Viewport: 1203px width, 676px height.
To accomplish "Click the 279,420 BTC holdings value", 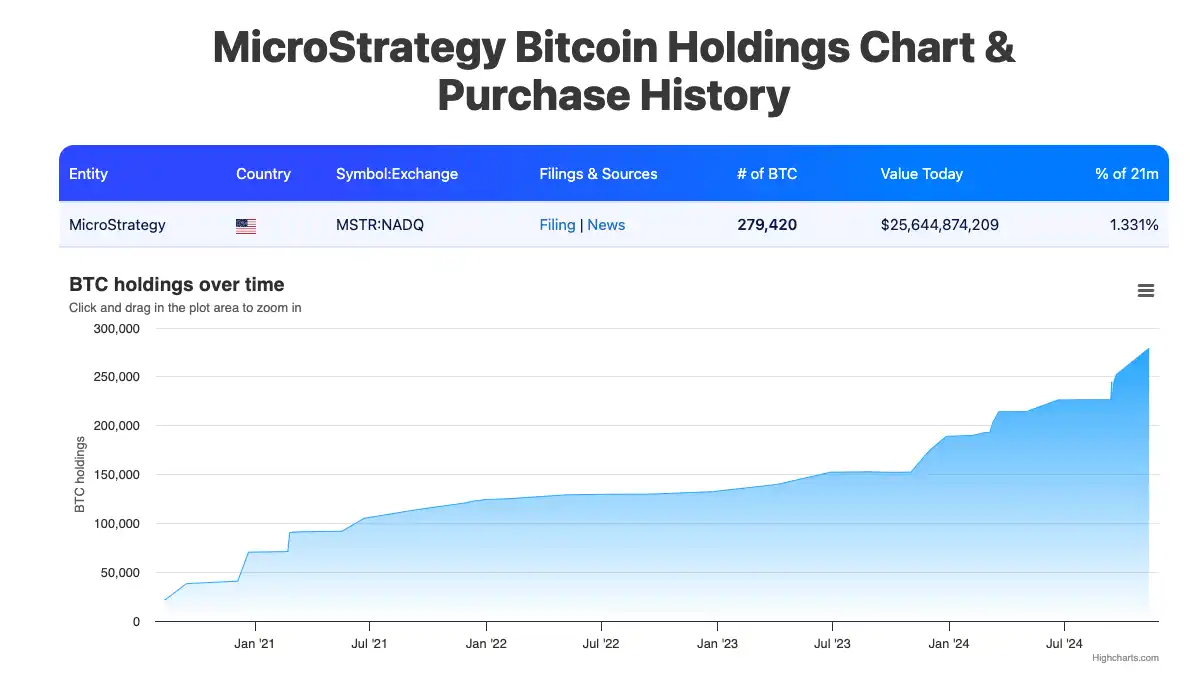I will pos(767,225).
